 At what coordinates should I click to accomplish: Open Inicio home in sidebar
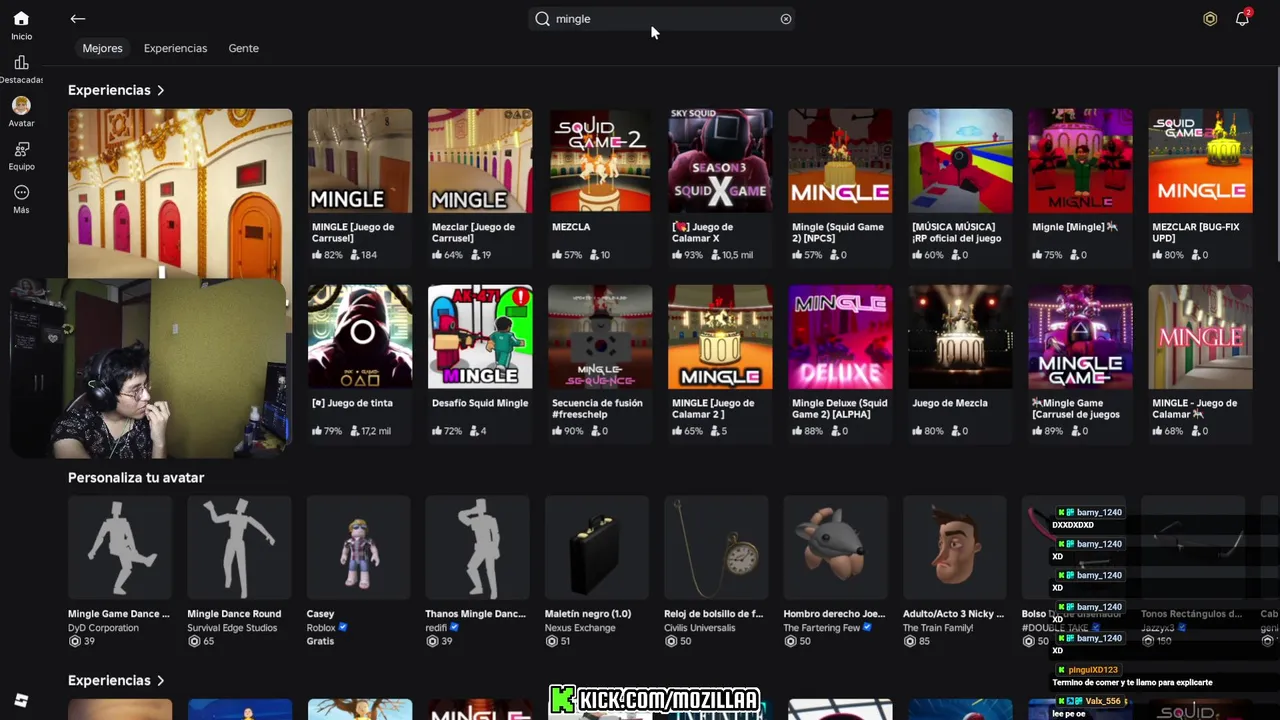click(x=21, y=25)
